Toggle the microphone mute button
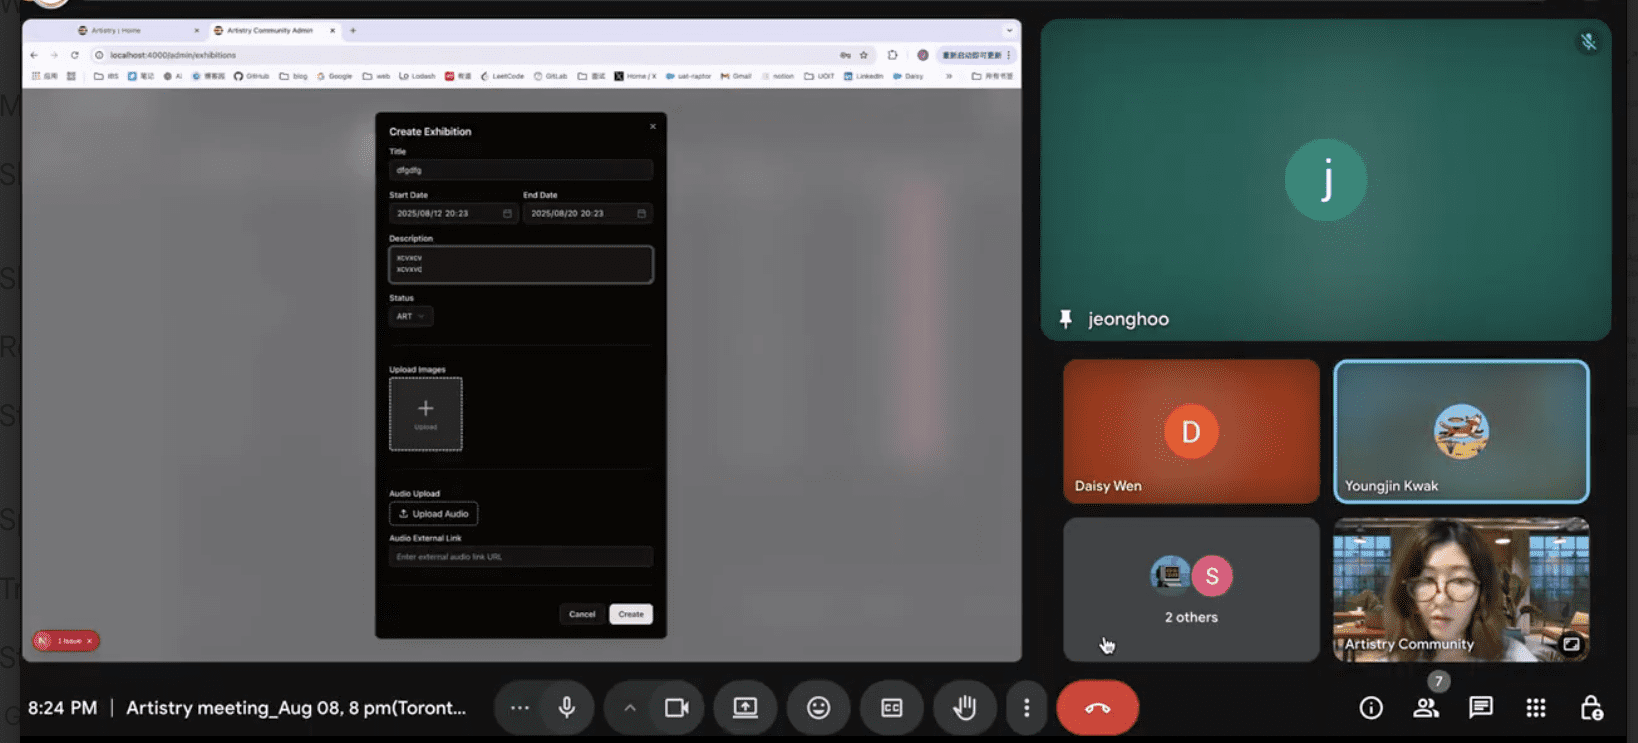 coord(566,708)
